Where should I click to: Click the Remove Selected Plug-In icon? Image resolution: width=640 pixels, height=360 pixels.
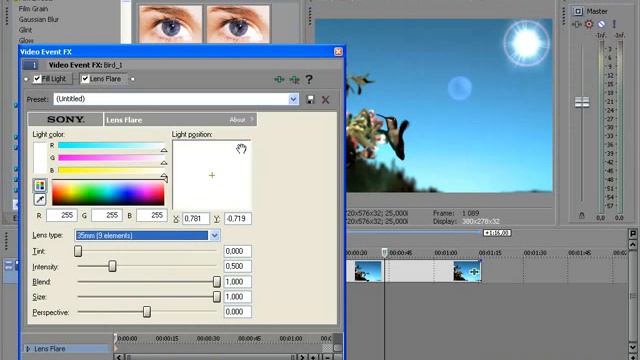tap(294, 79)
